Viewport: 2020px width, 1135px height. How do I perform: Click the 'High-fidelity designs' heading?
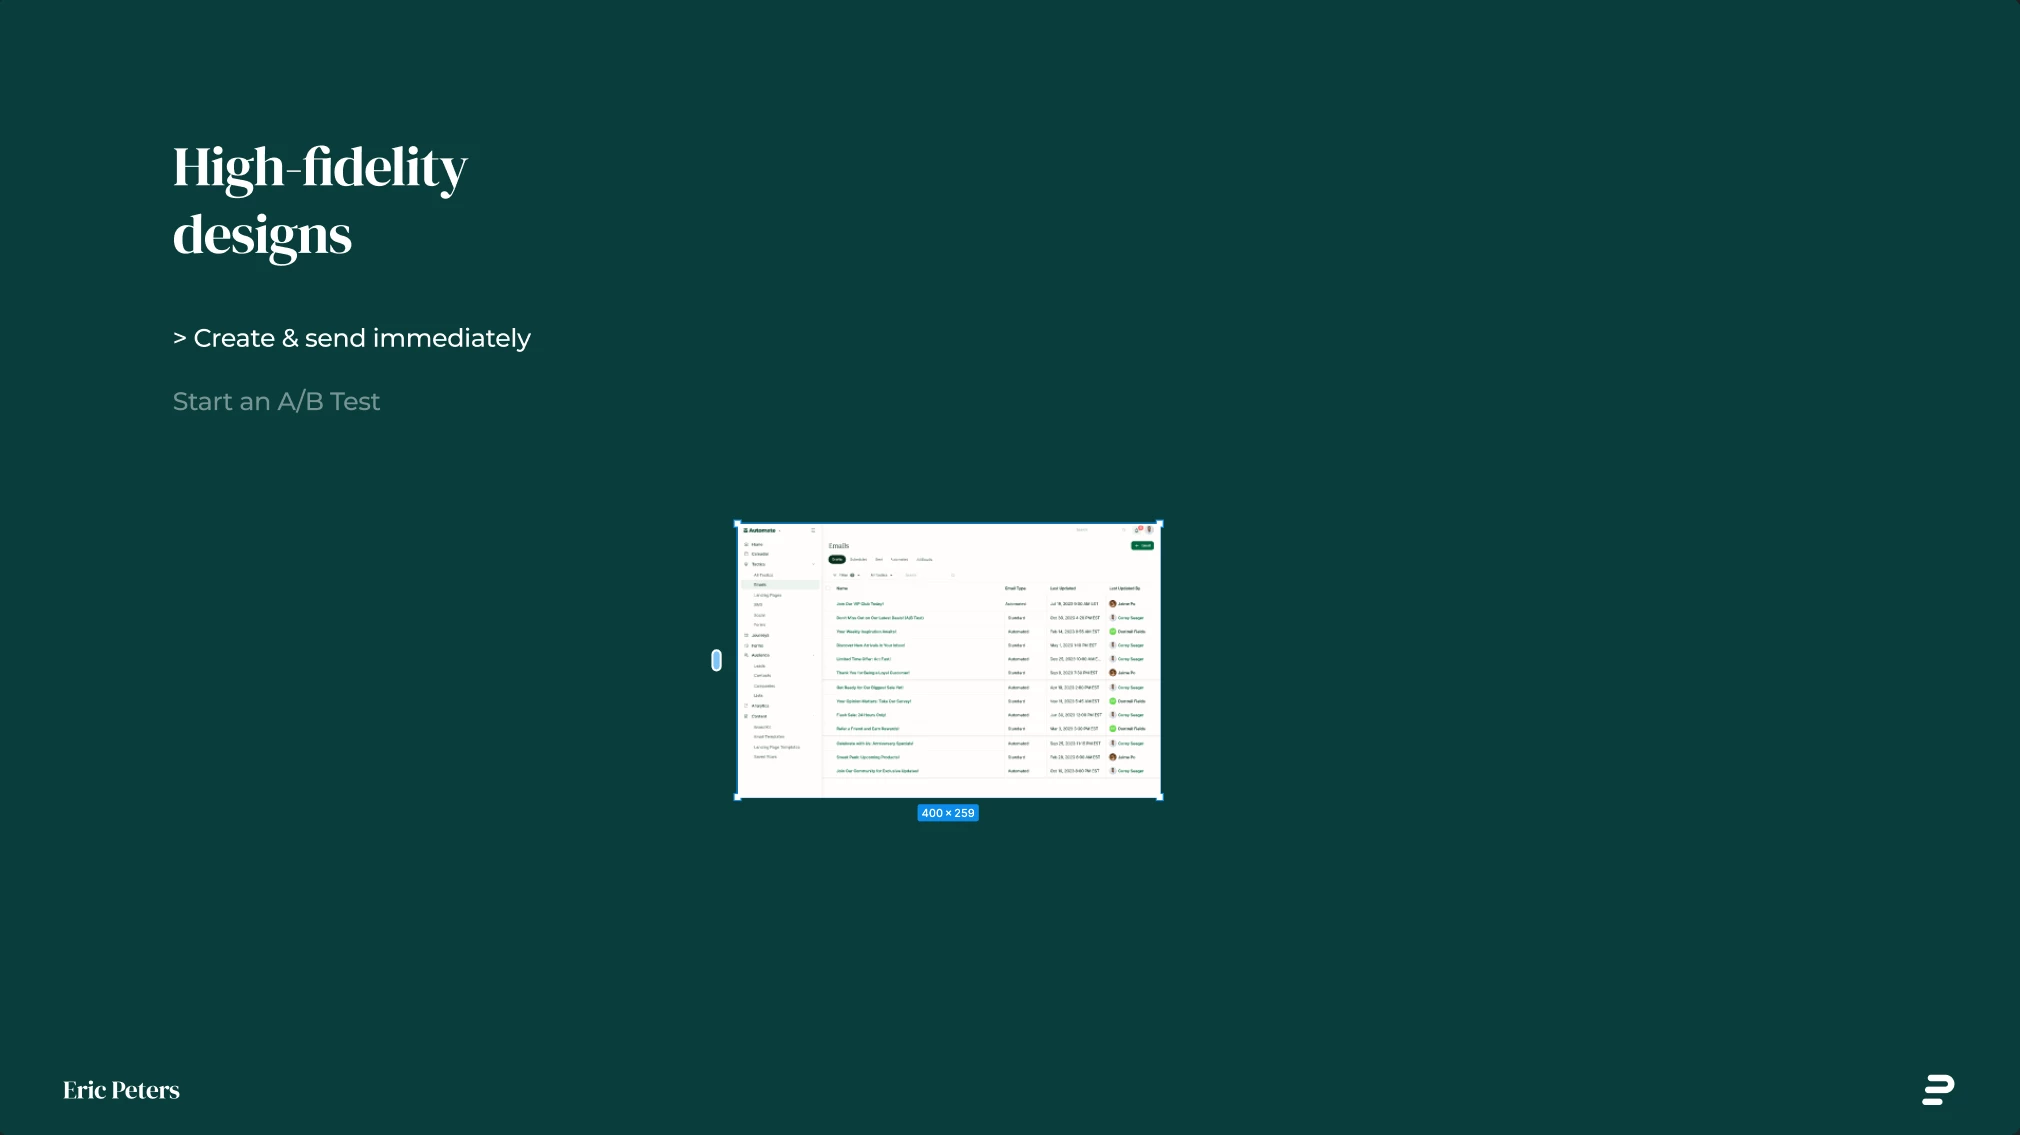tap(320, 201)
